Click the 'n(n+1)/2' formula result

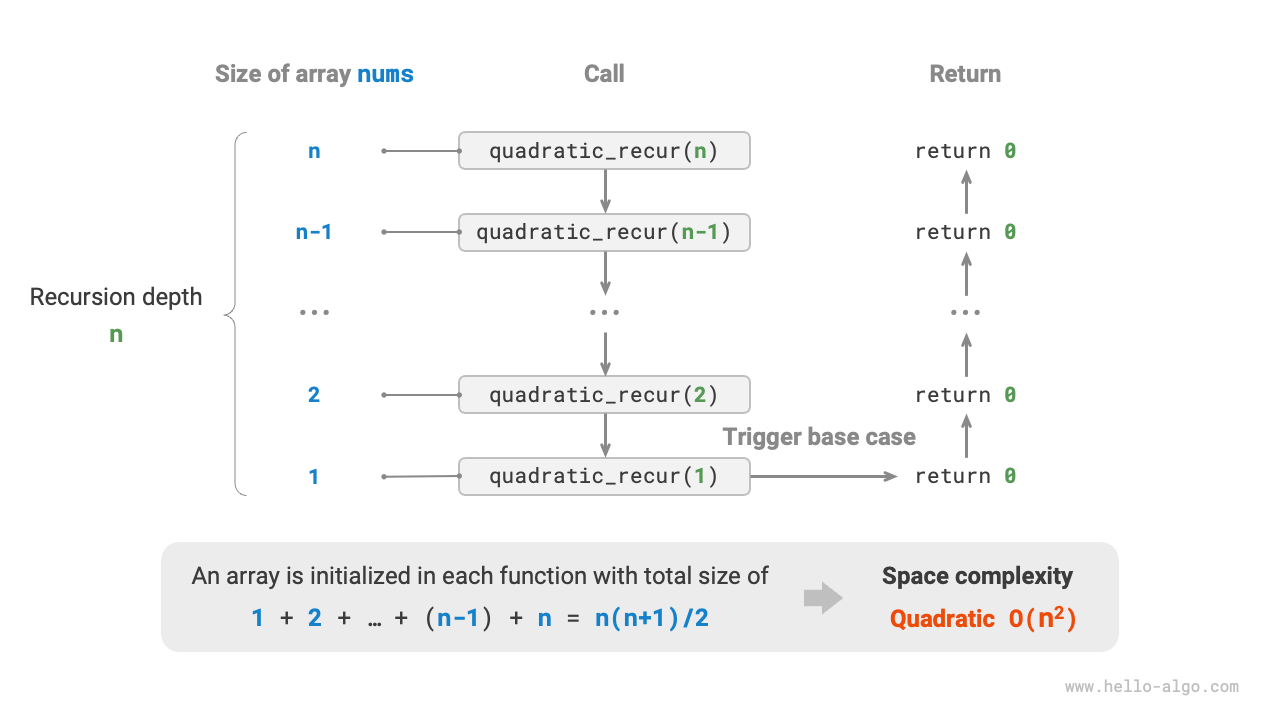pyautogui.click(x=652, y=618)
